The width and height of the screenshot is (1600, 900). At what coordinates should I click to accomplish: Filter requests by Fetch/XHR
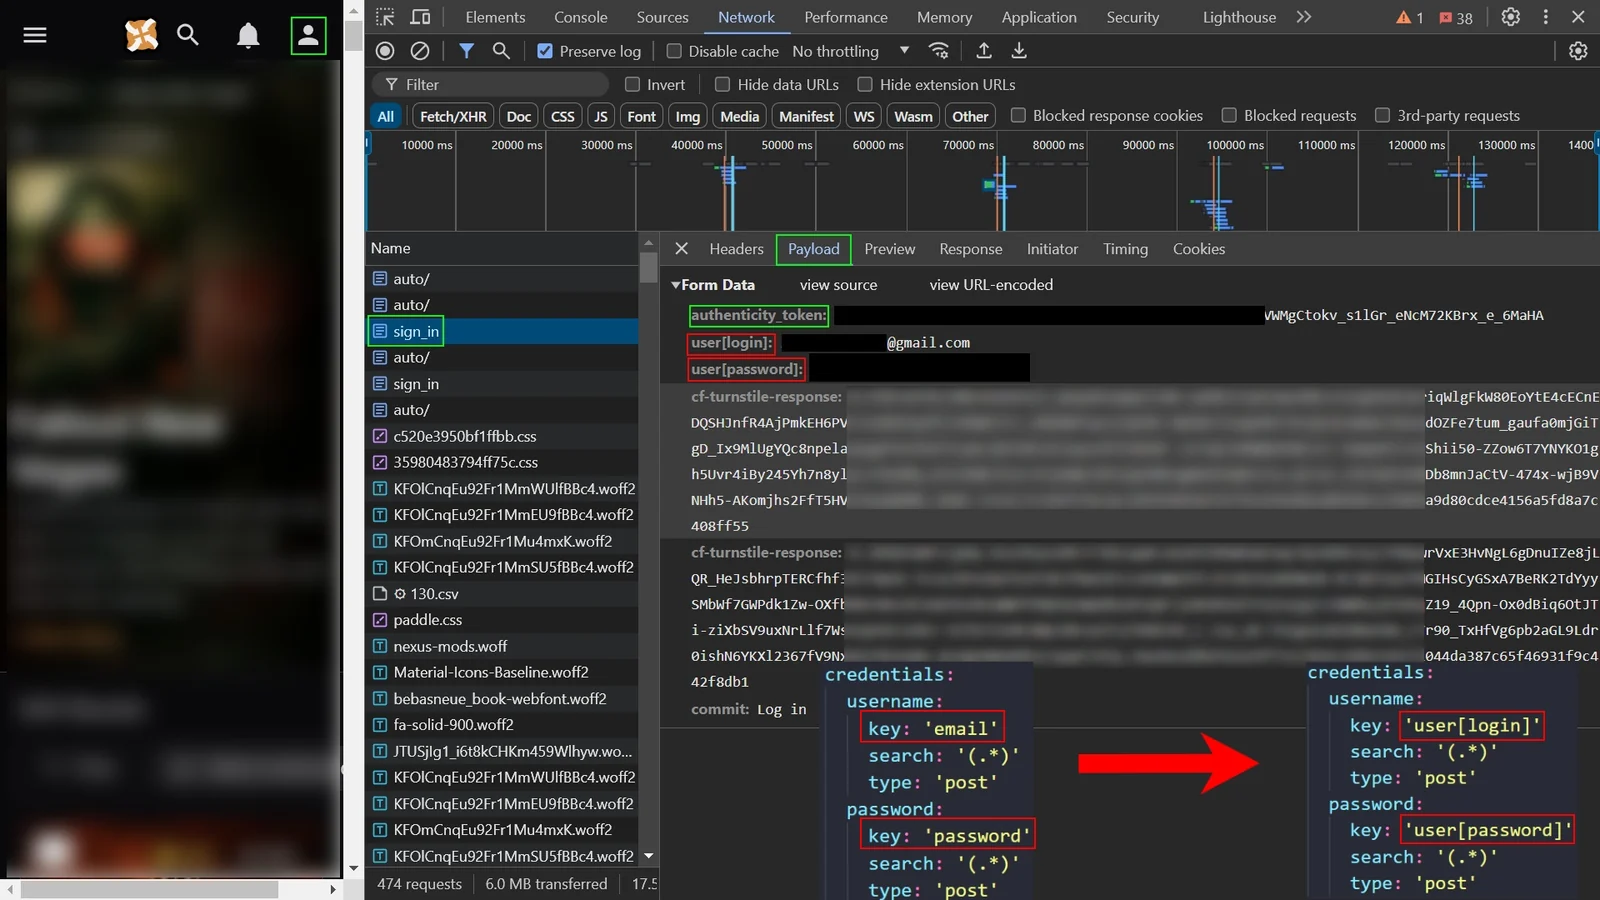tap(453, 116)
